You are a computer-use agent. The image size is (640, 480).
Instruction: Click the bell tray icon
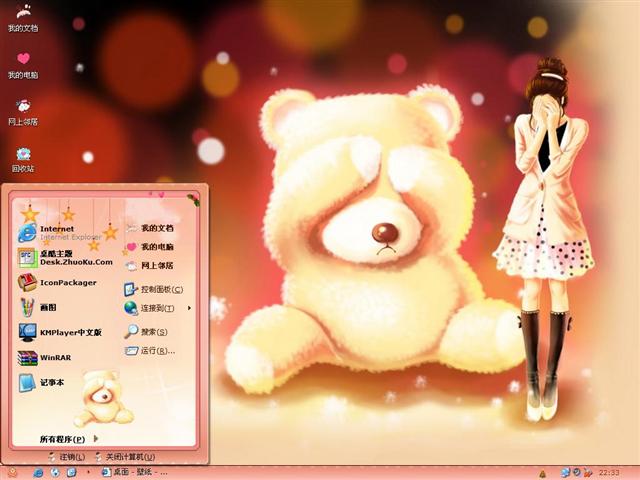point(542,473)
